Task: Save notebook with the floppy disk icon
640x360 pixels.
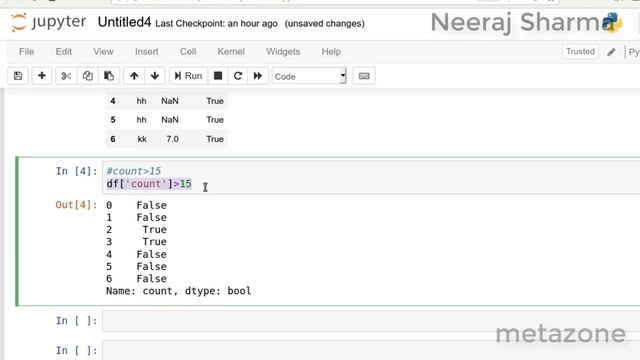Action: coord(18,76)
